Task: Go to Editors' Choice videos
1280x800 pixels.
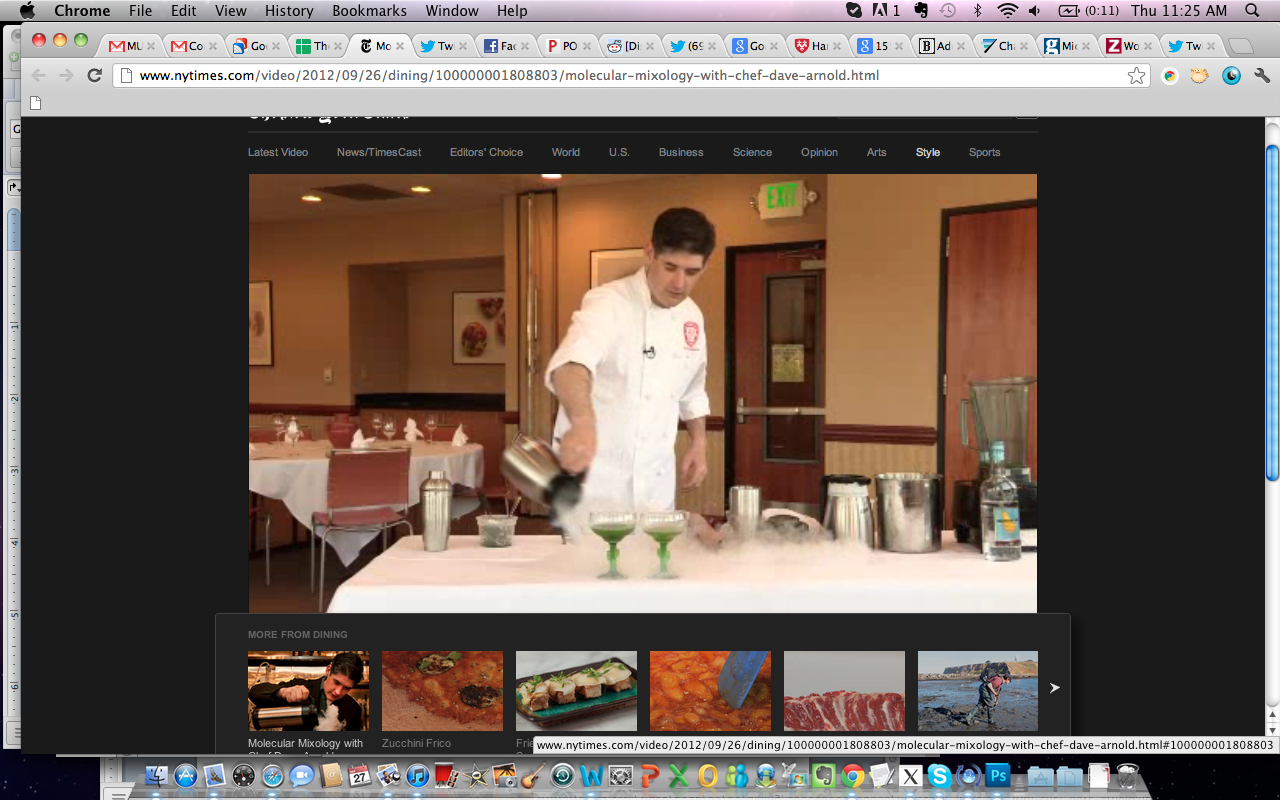Action: [x=486, y=152]
